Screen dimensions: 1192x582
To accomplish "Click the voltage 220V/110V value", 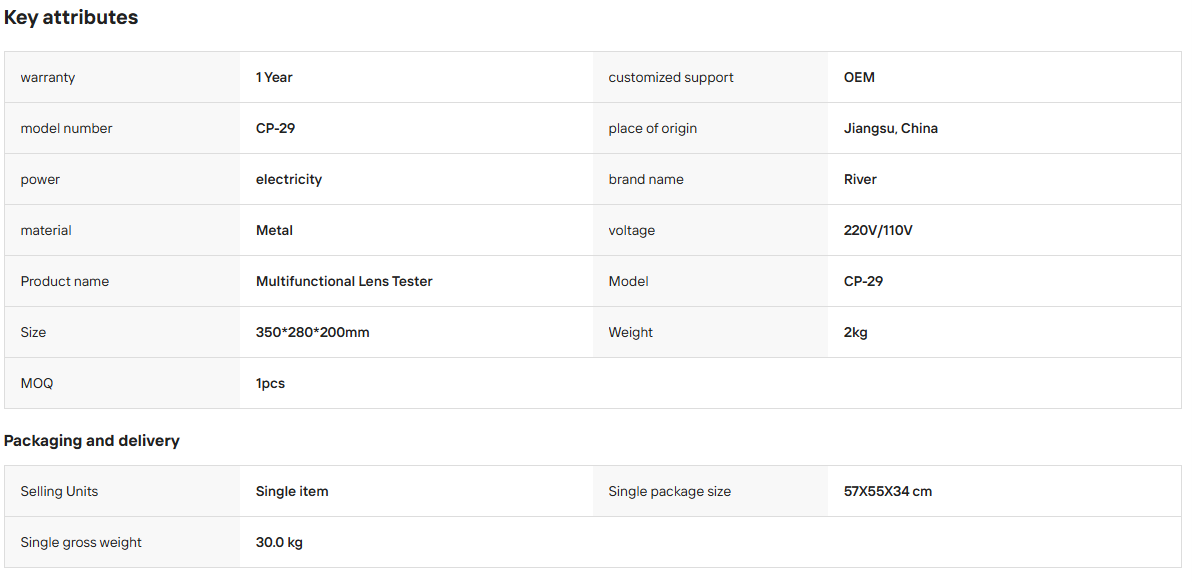I will [877, 230].
